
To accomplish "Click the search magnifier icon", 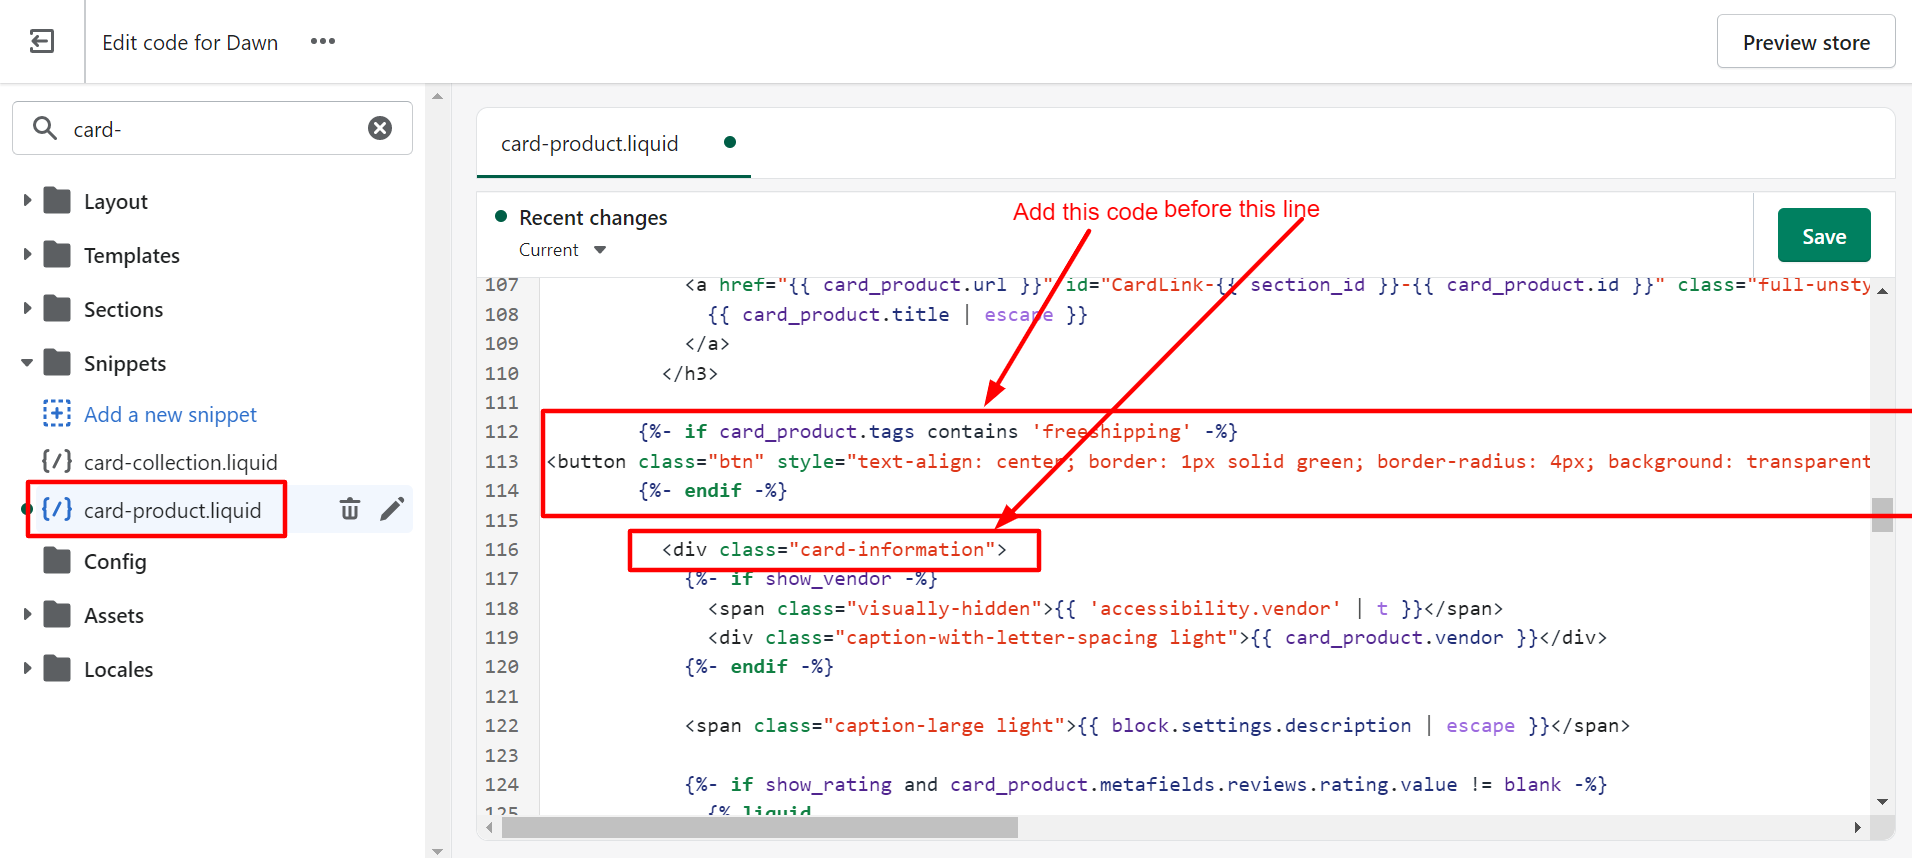I will pyautogui.click(x=45, y=128).
